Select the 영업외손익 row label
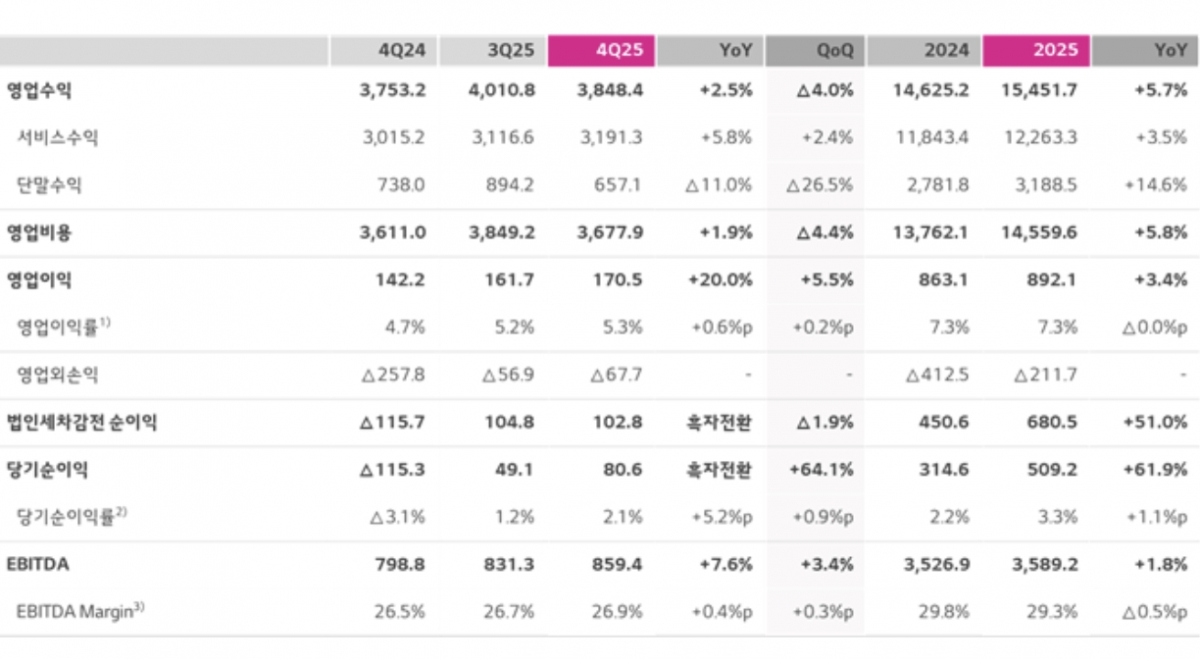1200x659 pixels. 57,375
